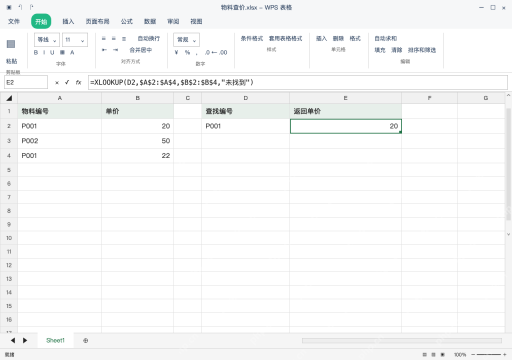Screen dimensions: 512x360
Task: Go to previous sheet with left arrow
Action: [x=13, y=340]
